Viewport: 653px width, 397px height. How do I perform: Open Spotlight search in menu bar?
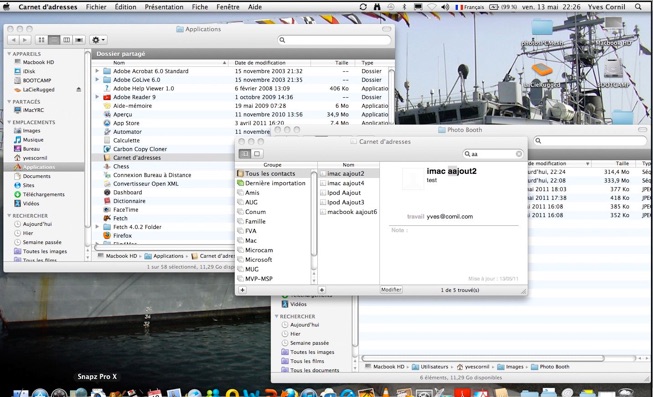click(x=638, y=7)
